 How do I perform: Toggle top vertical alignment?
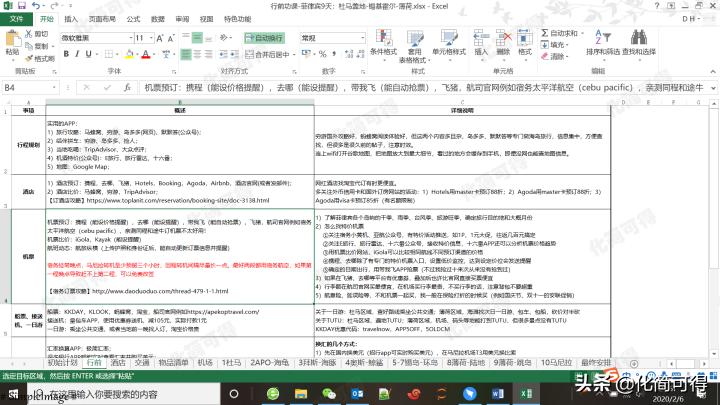[x=186, y=38]
